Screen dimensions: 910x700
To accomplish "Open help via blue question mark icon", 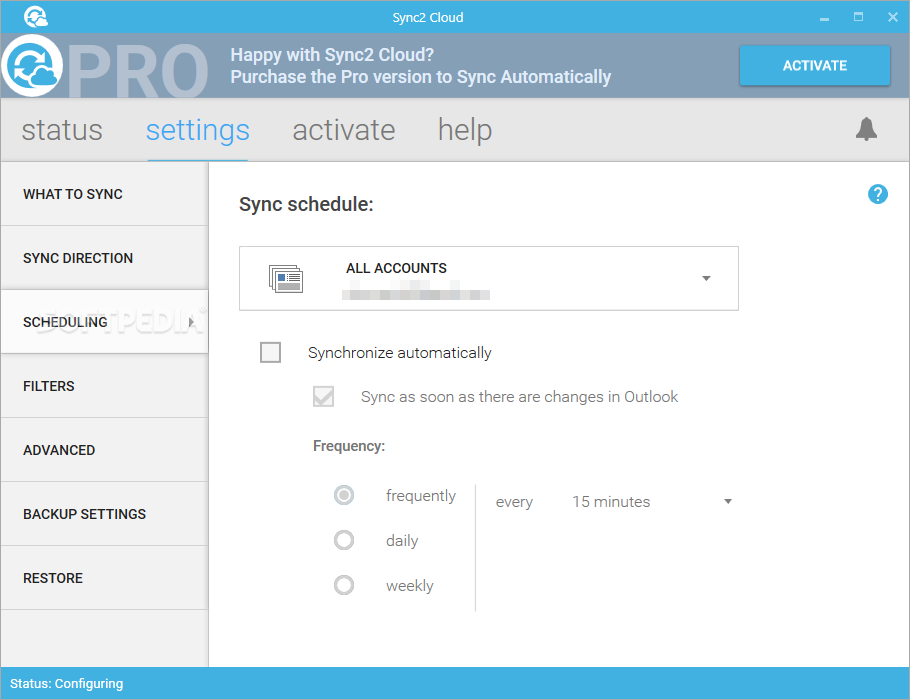I will 878,194.
